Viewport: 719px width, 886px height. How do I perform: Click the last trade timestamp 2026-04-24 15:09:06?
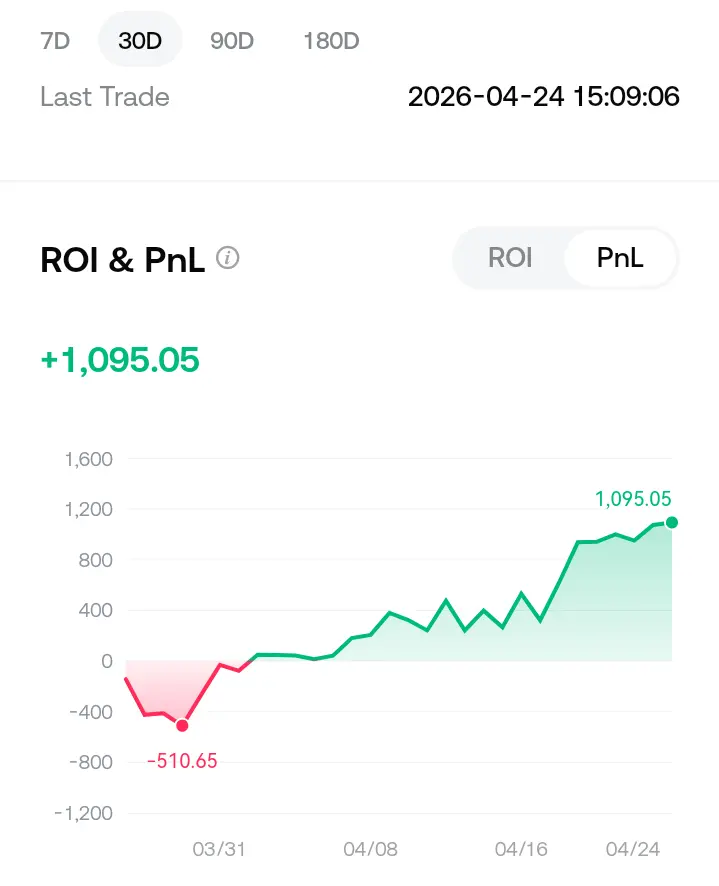pyautogui.click(x=544, y=97)
